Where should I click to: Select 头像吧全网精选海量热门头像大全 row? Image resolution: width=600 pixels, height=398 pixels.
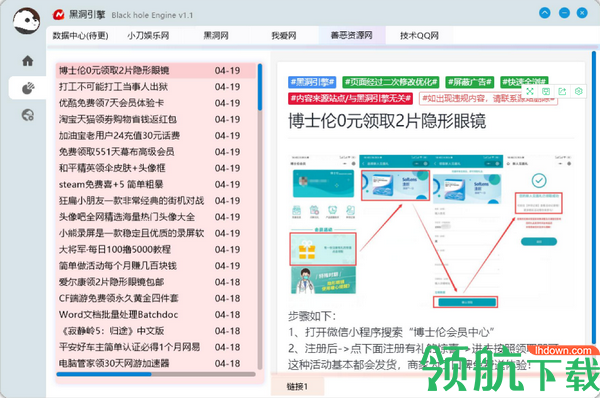(156, 217)
